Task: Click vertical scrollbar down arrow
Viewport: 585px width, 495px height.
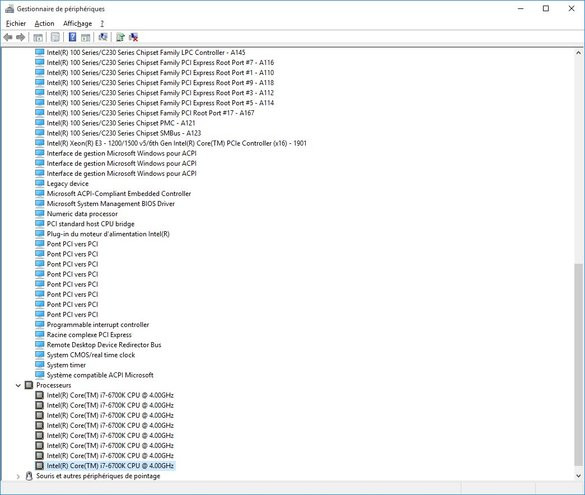Action: click(x=578, y=476)
